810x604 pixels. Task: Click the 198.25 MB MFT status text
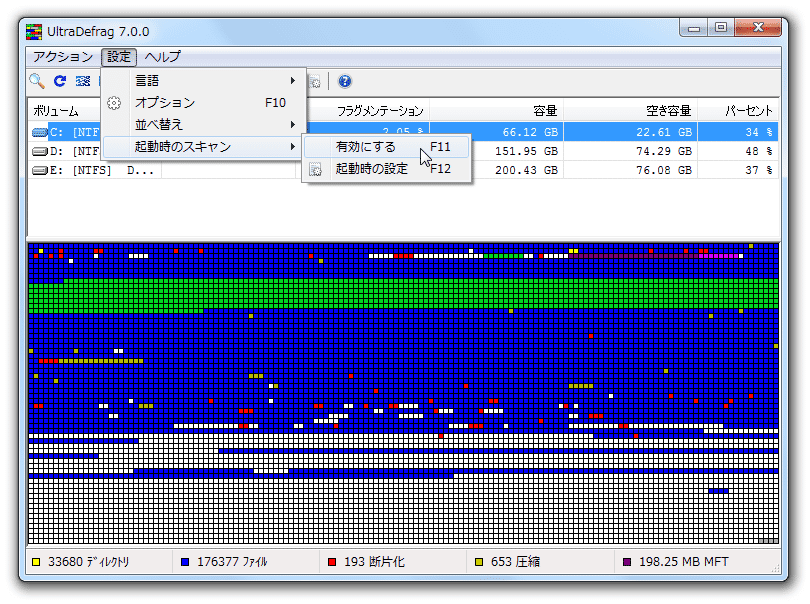click(683, 562)
